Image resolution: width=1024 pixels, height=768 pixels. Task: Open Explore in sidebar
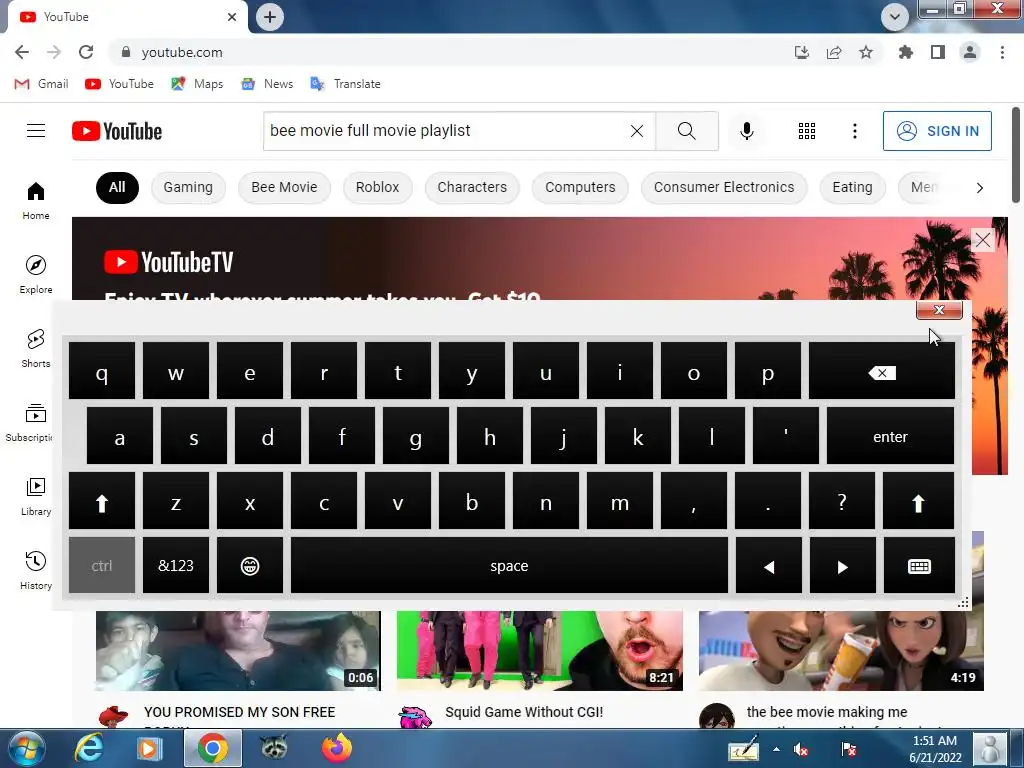[x=36, y=274]
